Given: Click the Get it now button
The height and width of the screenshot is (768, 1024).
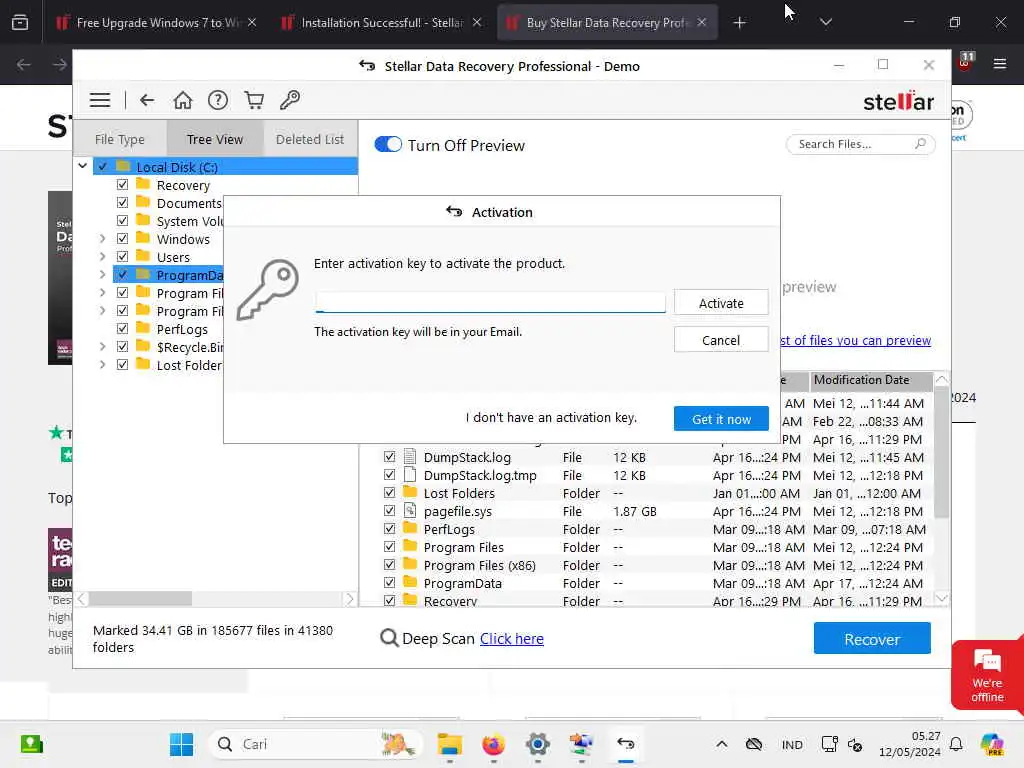Looking at the screenshot, I should (x=721, y=419).
